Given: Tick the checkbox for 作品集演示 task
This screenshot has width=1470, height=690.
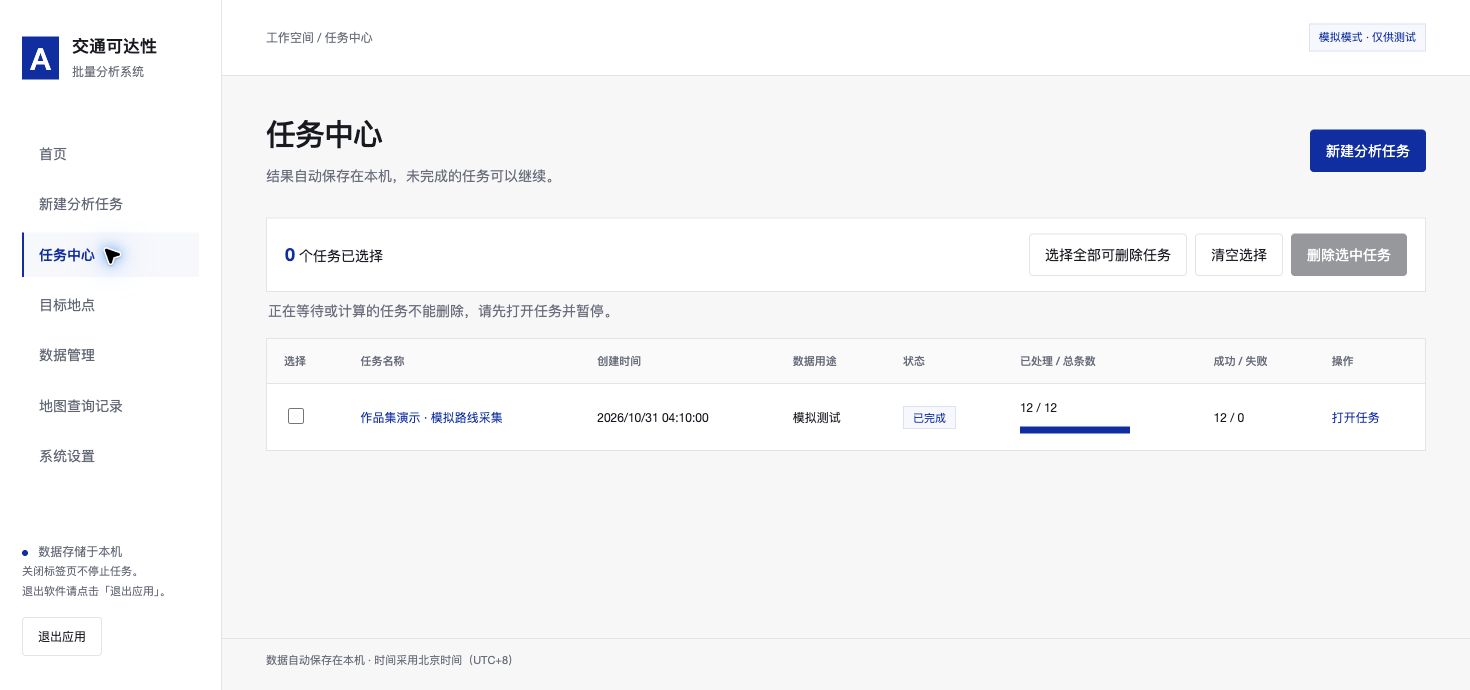Looking at the screenshot, I should click(x=296, y=416).
